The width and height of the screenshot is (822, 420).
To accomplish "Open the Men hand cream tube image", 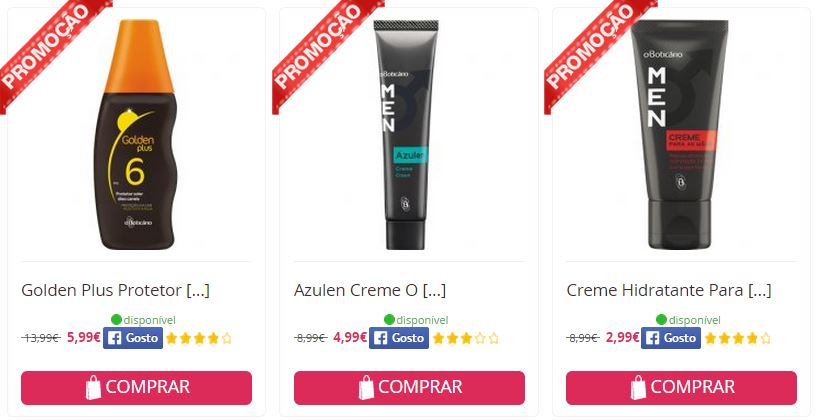I will [x=679, y=135].
